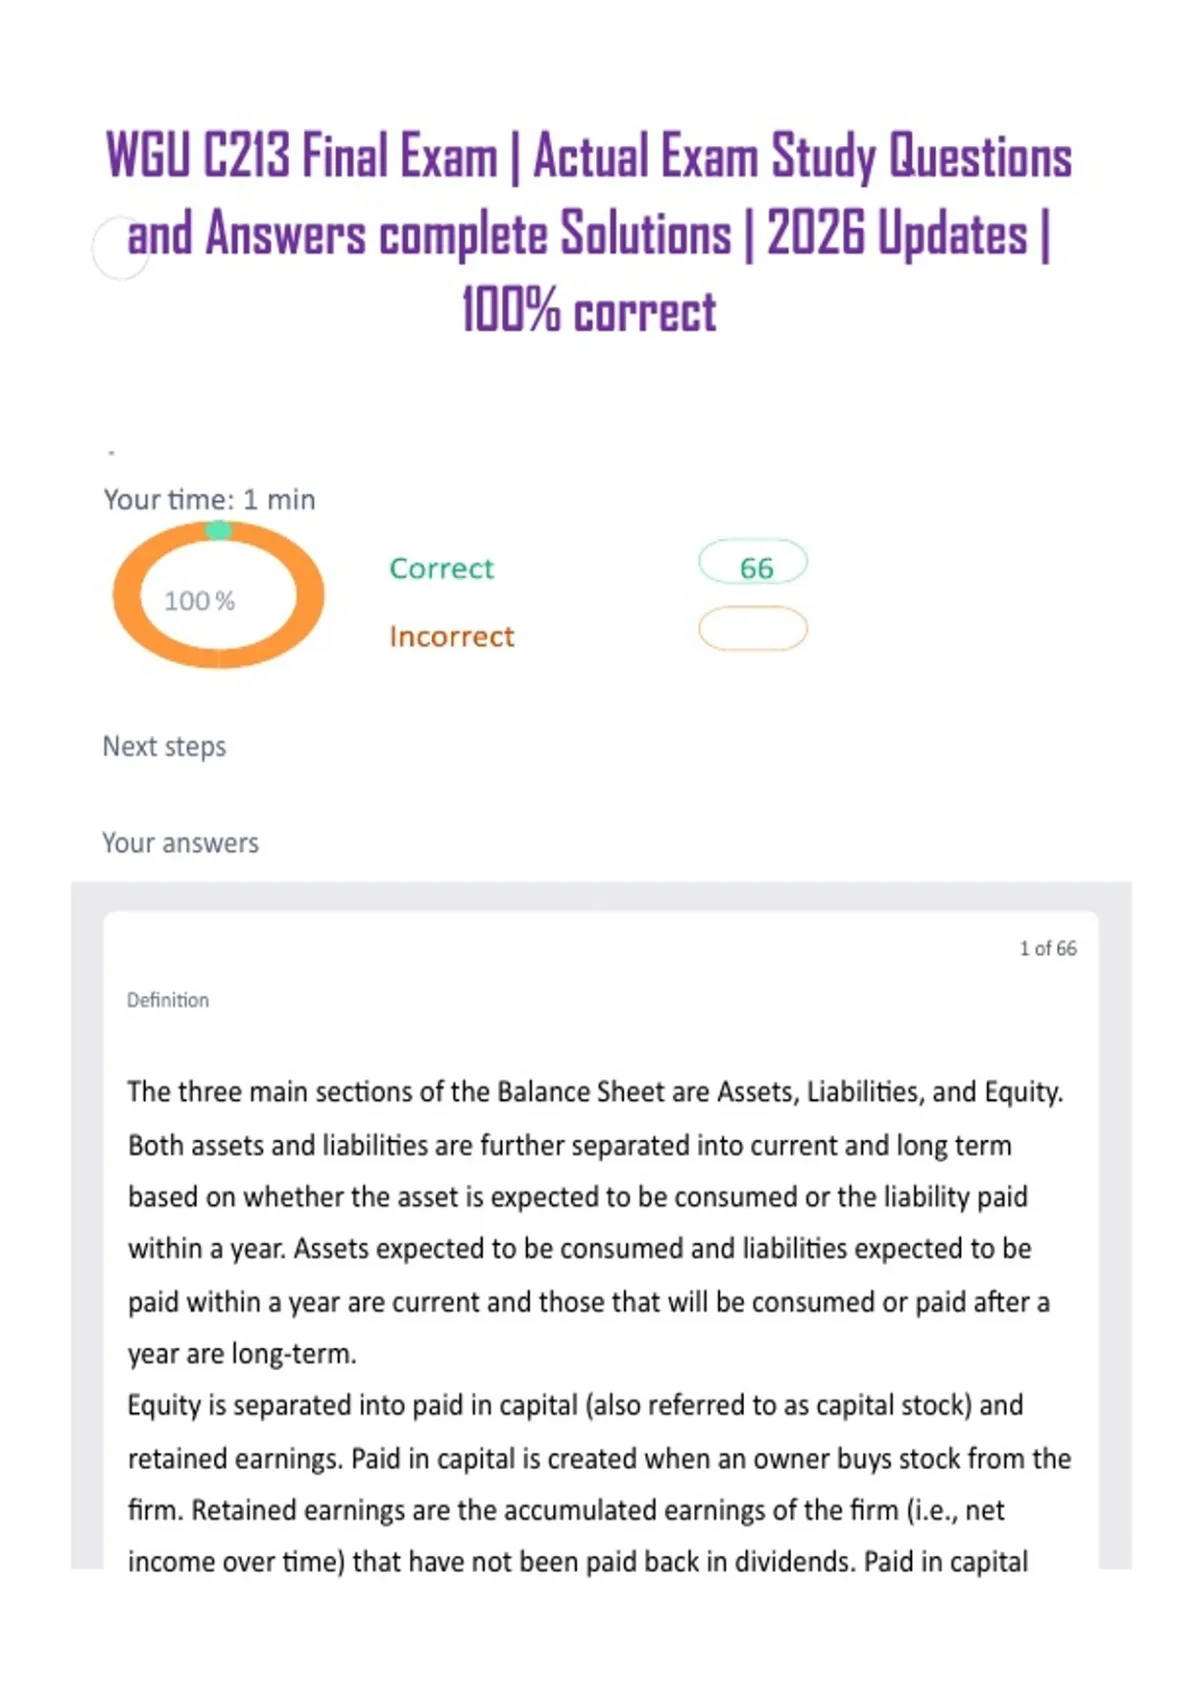Open the Your answers section
This screenshot has width=1200, height=1700.
180,843
